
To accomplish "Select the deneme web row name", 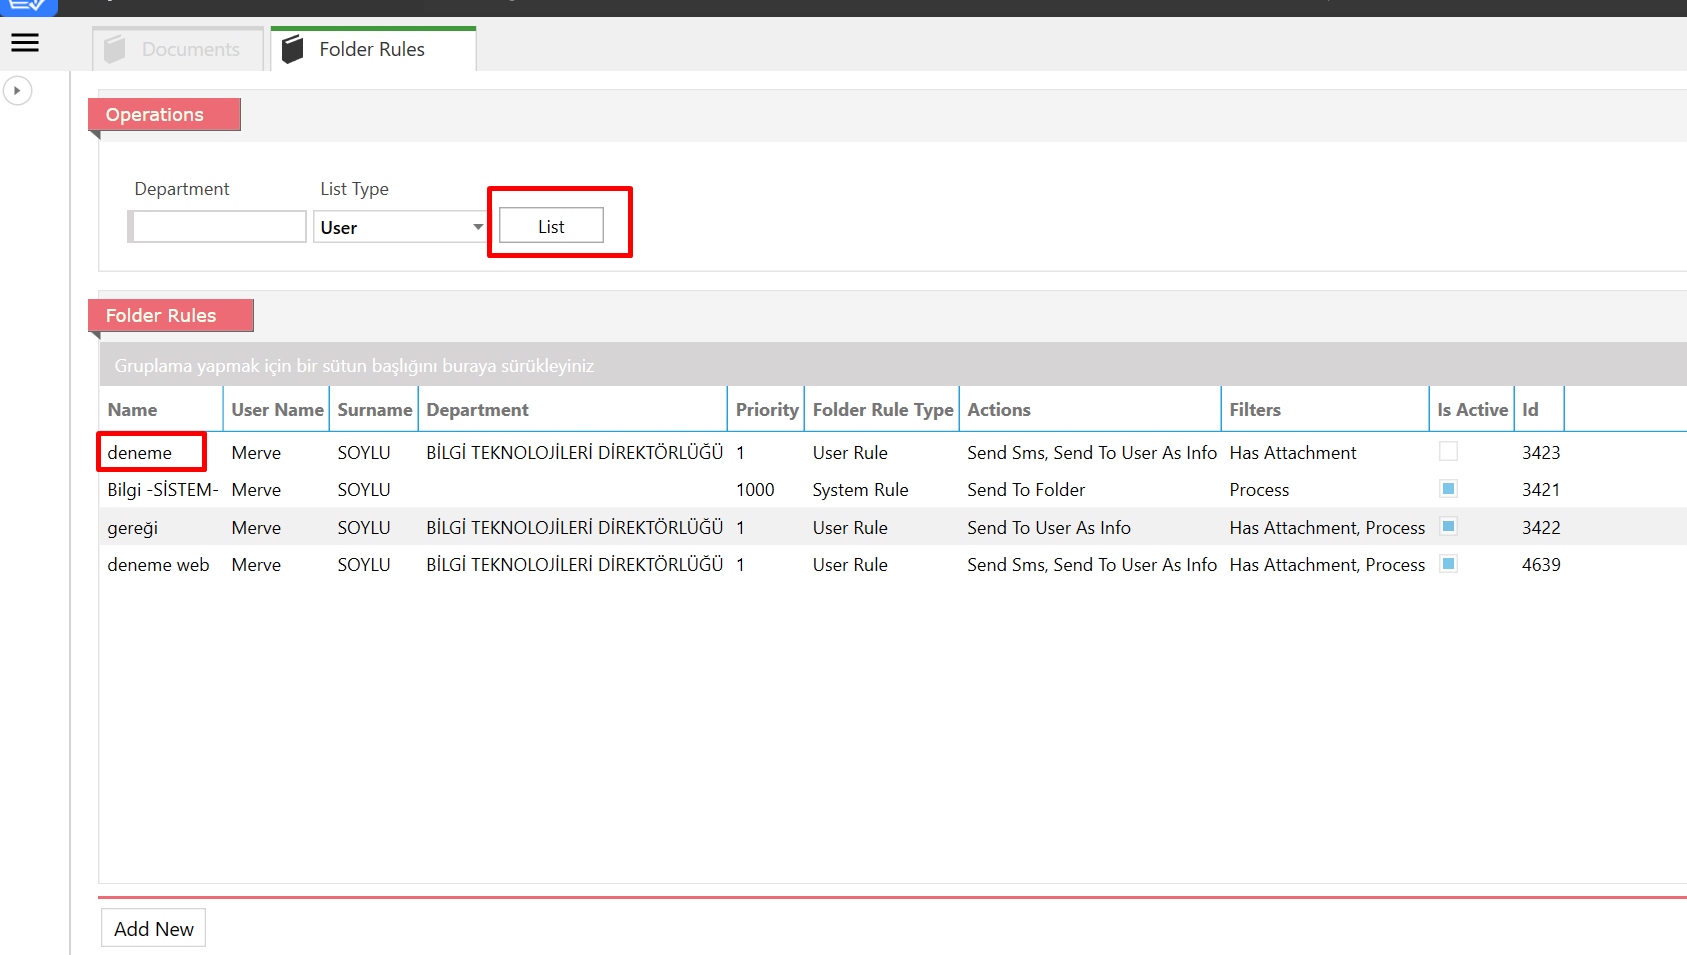I will click(158, 565).
